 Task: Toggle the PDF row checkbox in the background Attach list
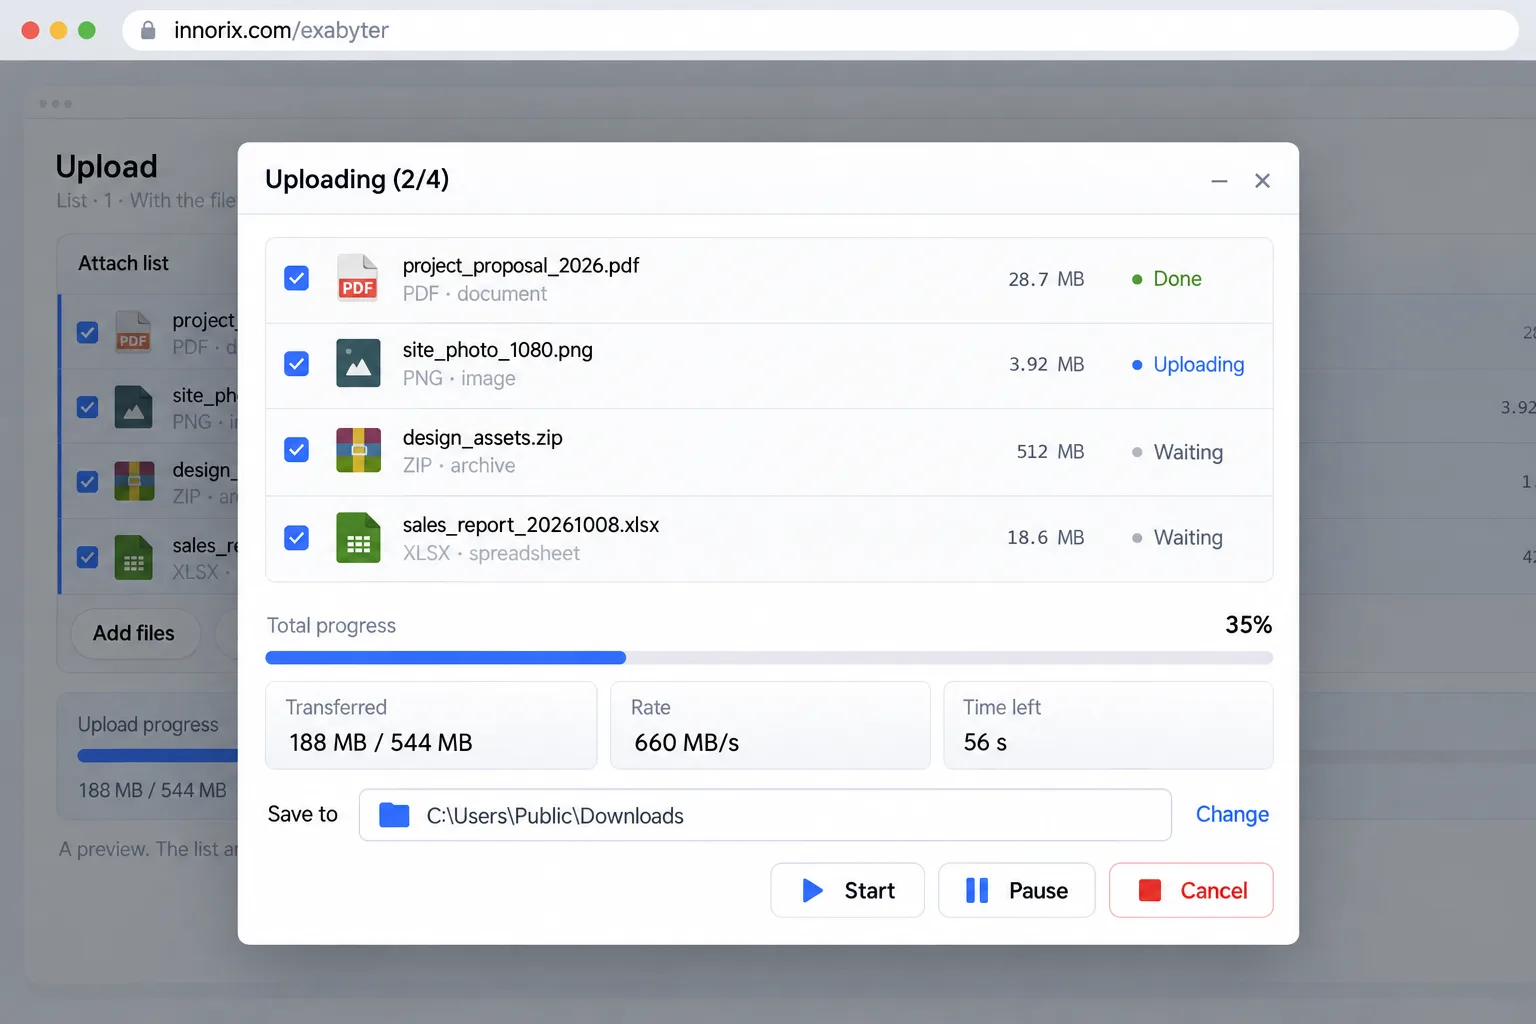coord(88,332)
